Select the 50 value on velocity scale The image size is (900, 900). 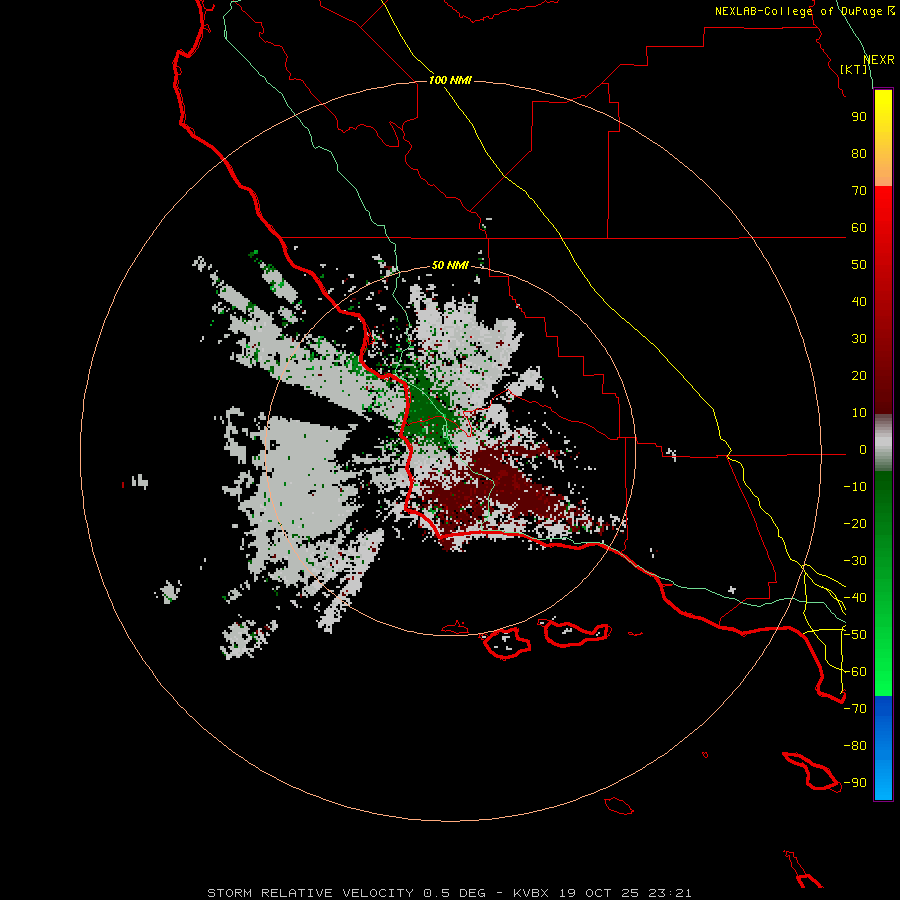859,265
